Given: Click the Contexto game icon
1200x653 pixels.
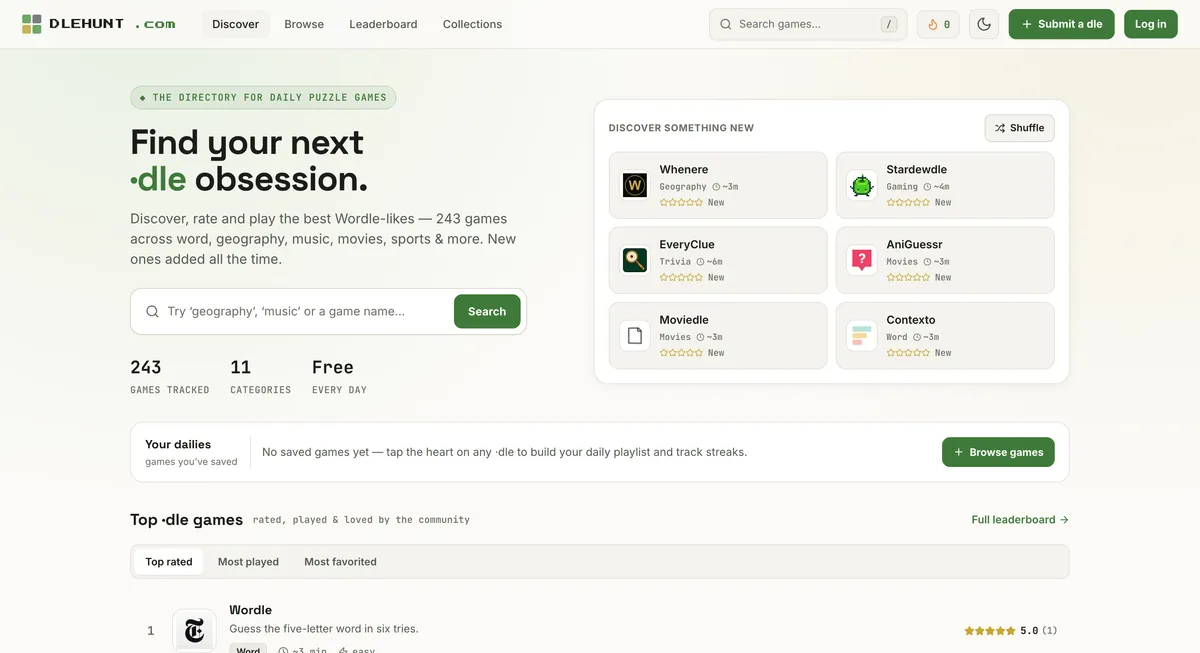Looking at the screenshot, I should pos(862,335).
